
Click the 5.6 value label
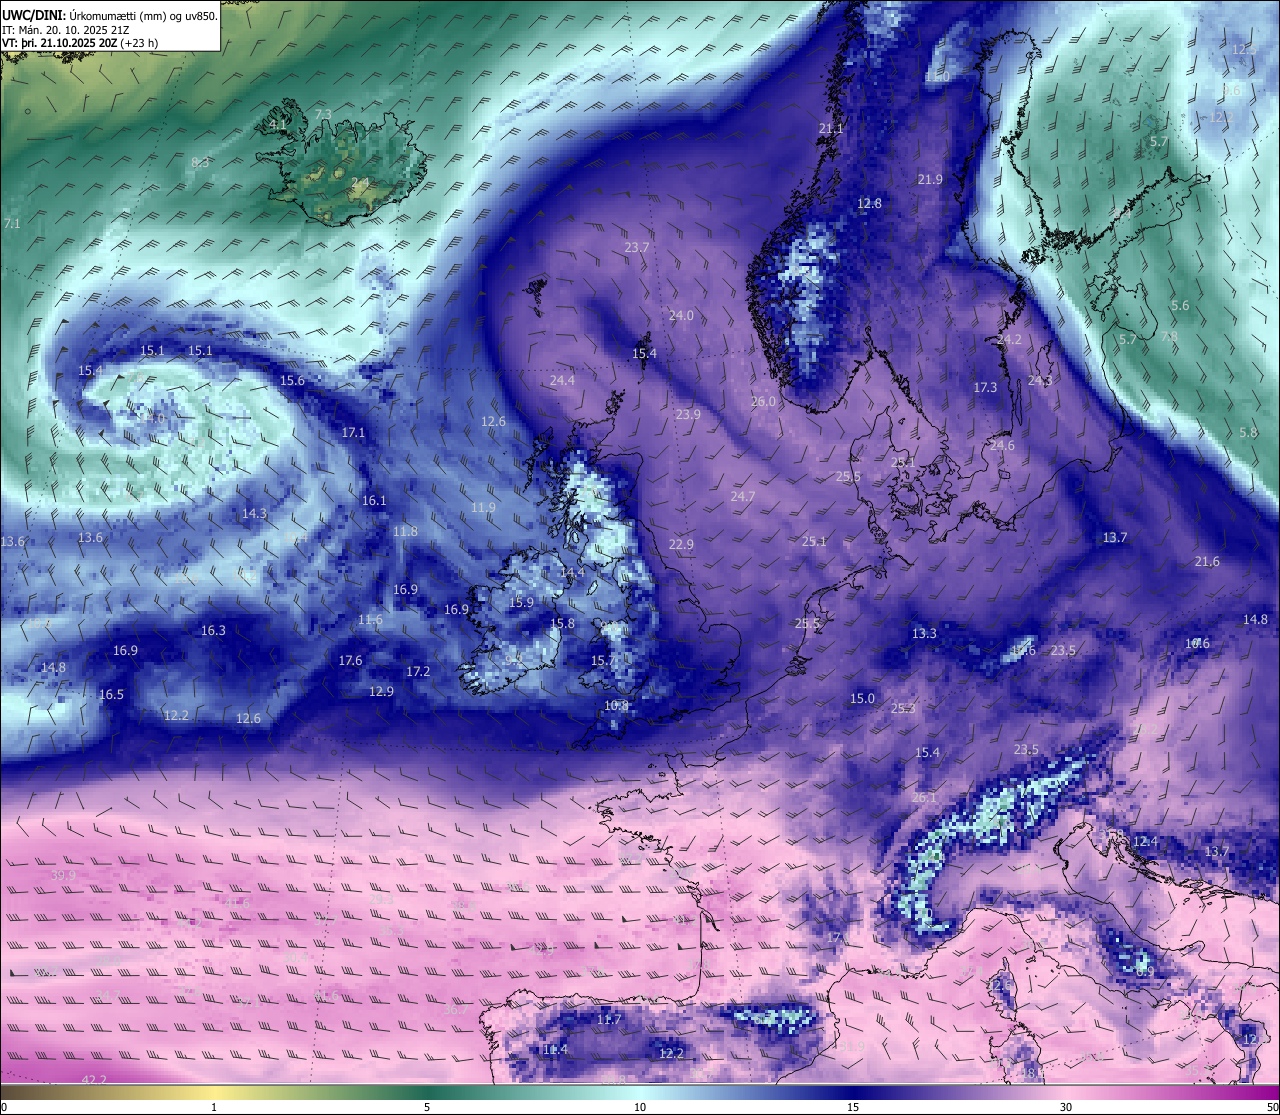point(1180,306)
